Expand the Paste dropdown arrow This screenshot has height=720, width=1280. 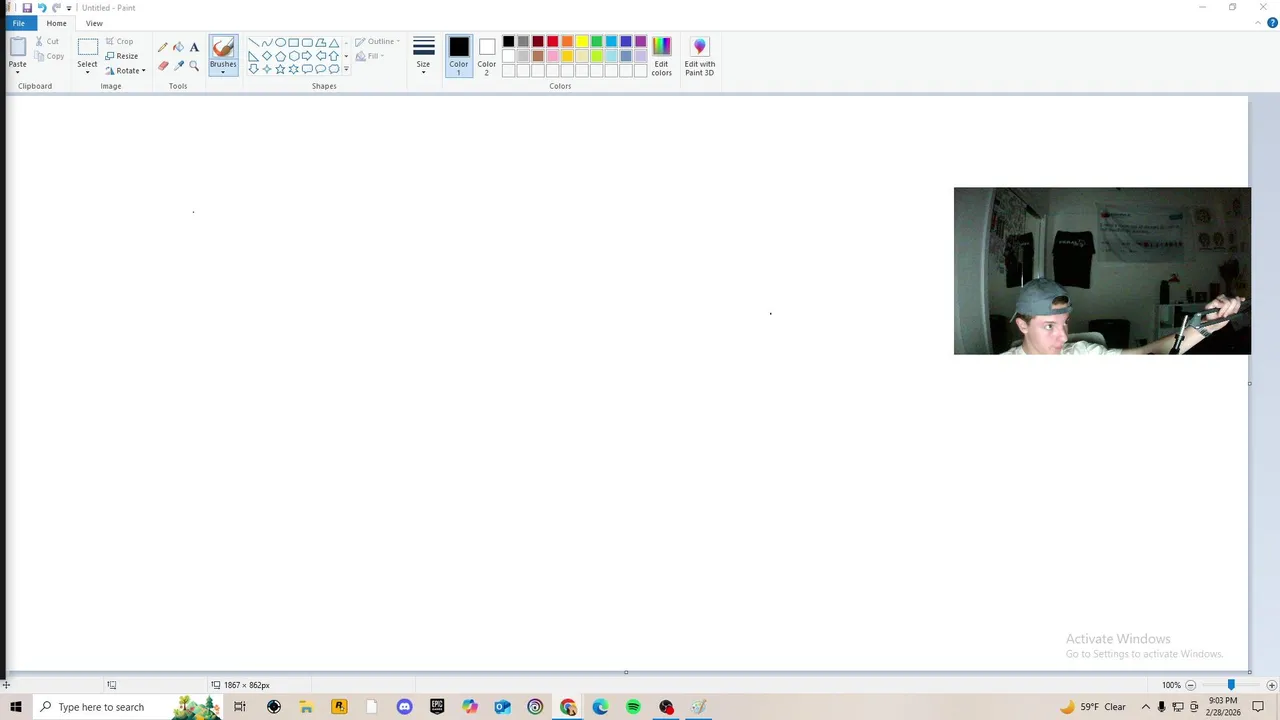[x=17, y=72]
